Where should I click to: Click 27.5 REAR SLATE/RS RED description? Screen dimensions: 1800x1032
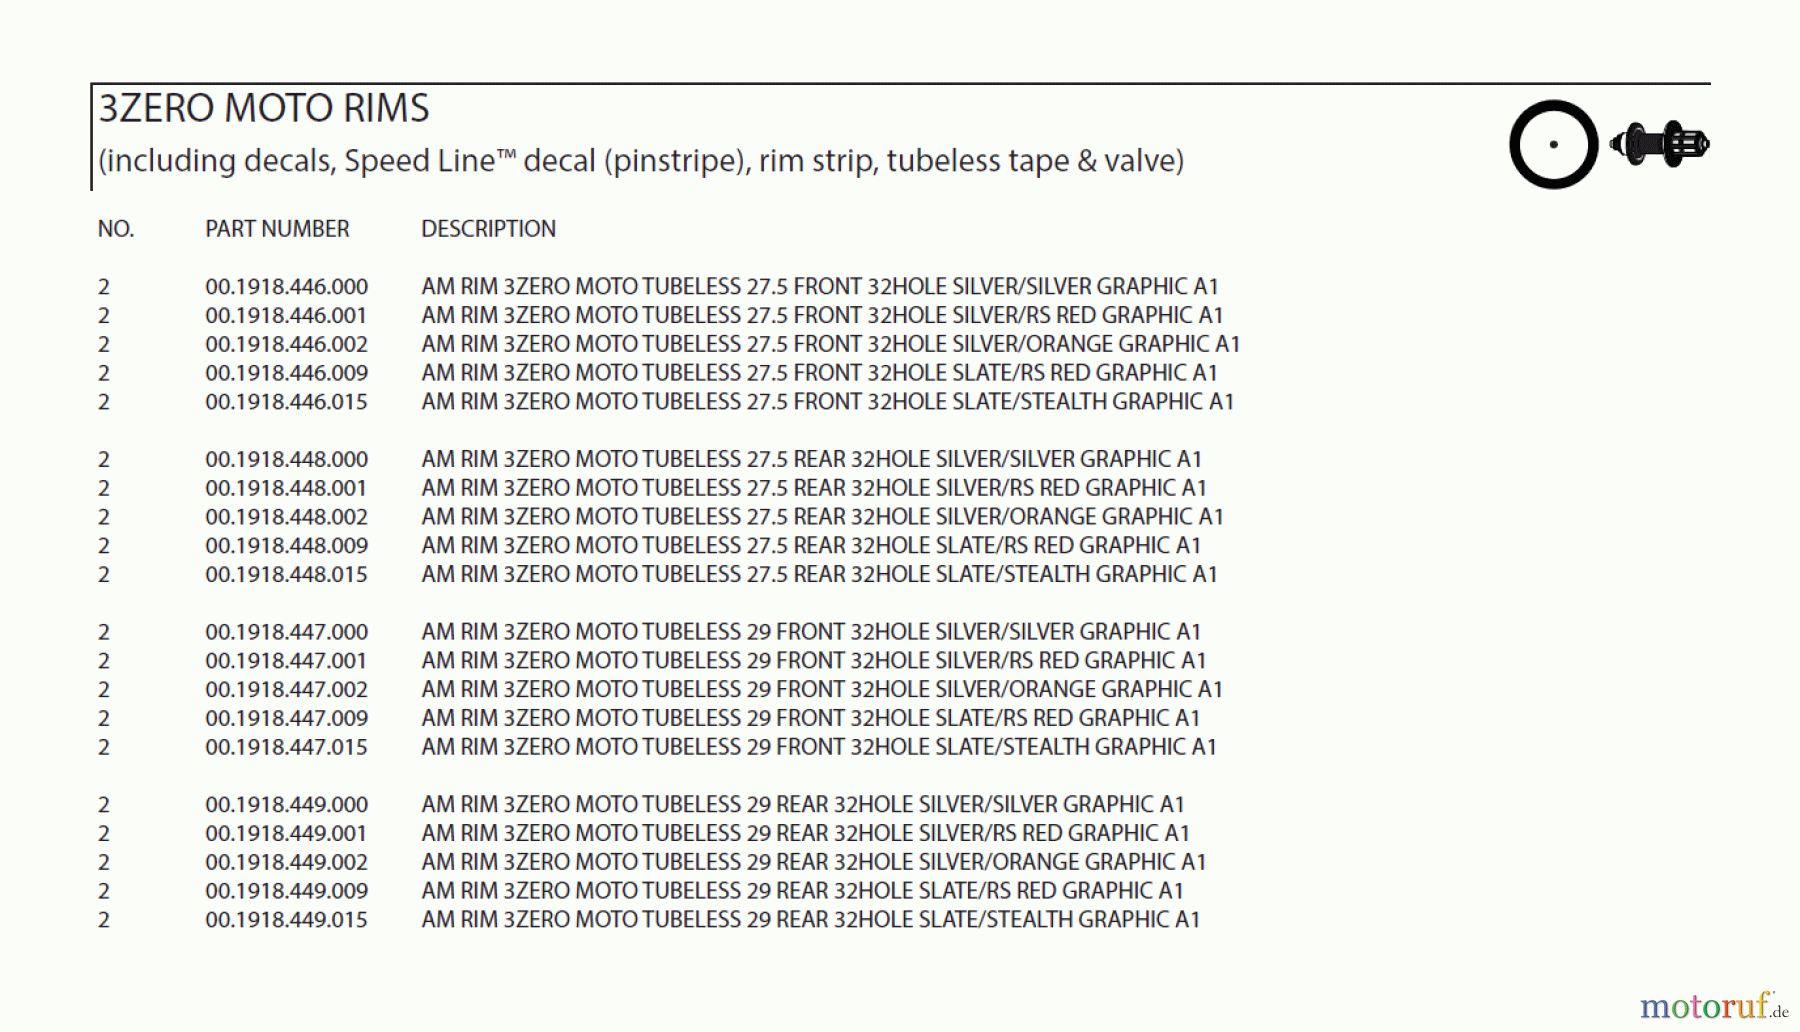pyautogui.click(x=811, y=546)
